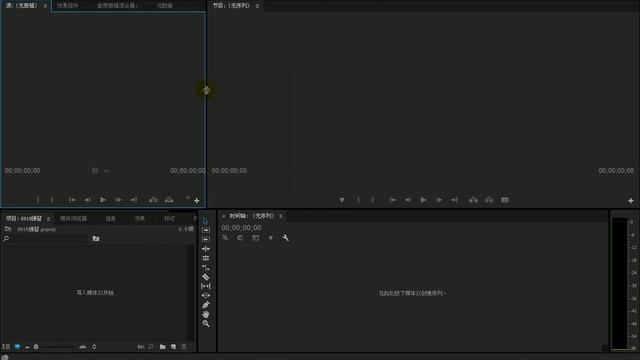Adjust the Project panel thumbnail zoom slider
Viewport: 640px width, 360px height.
tap(55, 347)
